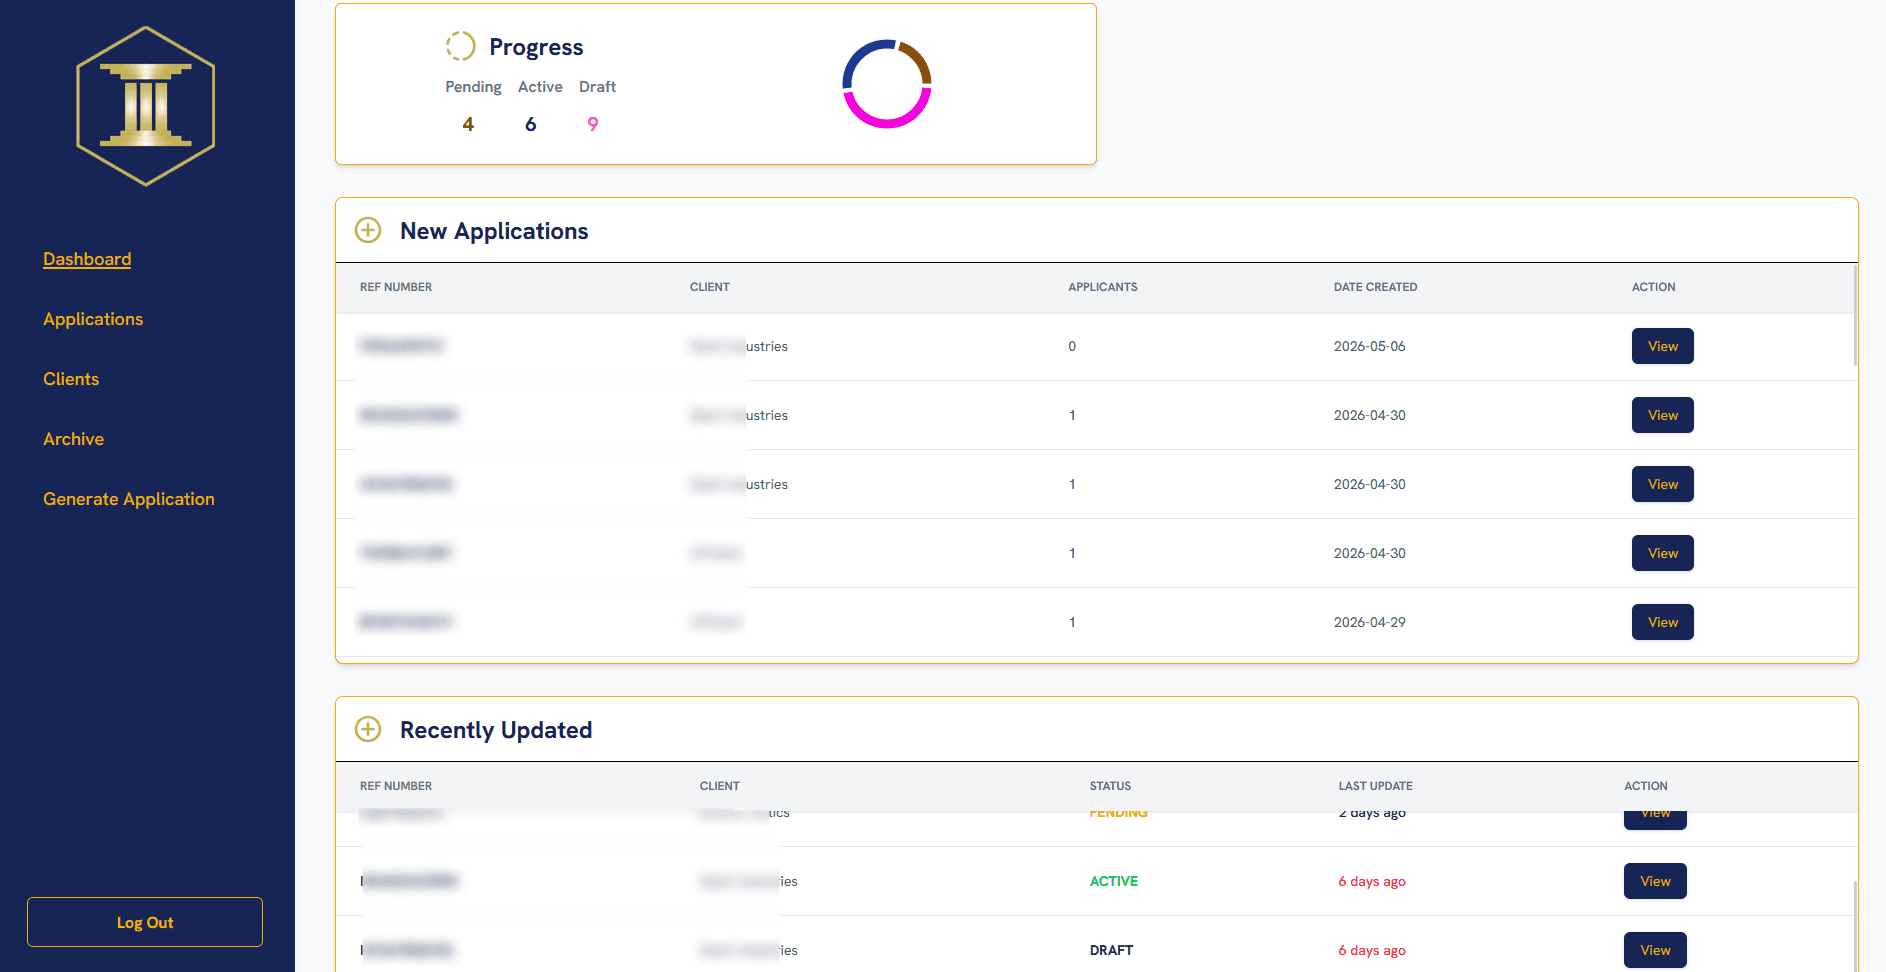Click the date 2026-04-29
The width and height of the screenshot is (1886, 972).
1369,622
